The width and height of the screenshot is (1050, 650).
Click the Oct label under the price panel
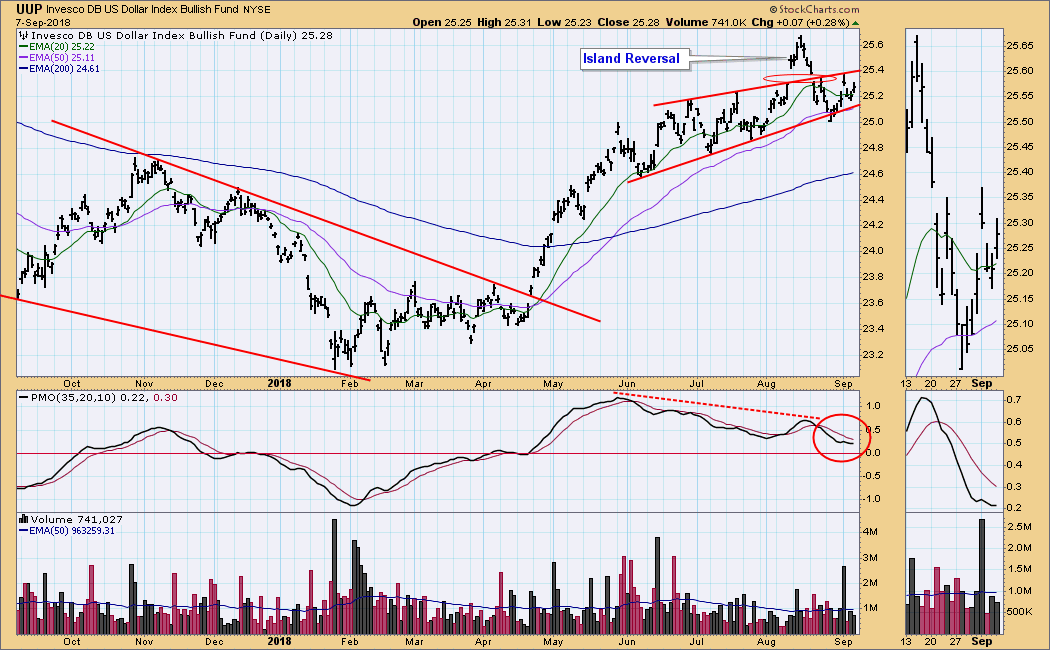point(72,384)
